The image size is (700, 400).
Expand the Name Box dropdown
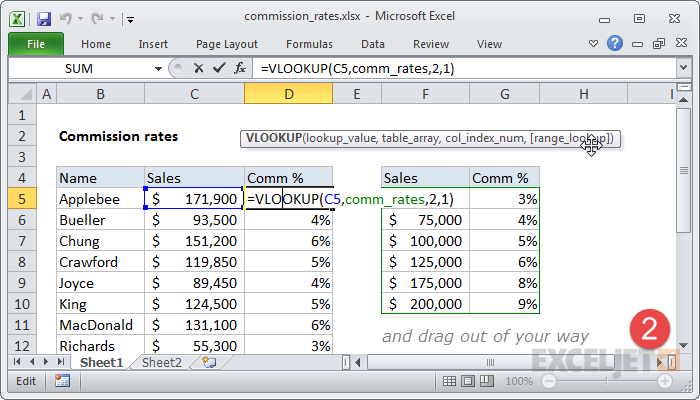pyautogui.click(x=158, y=69)
